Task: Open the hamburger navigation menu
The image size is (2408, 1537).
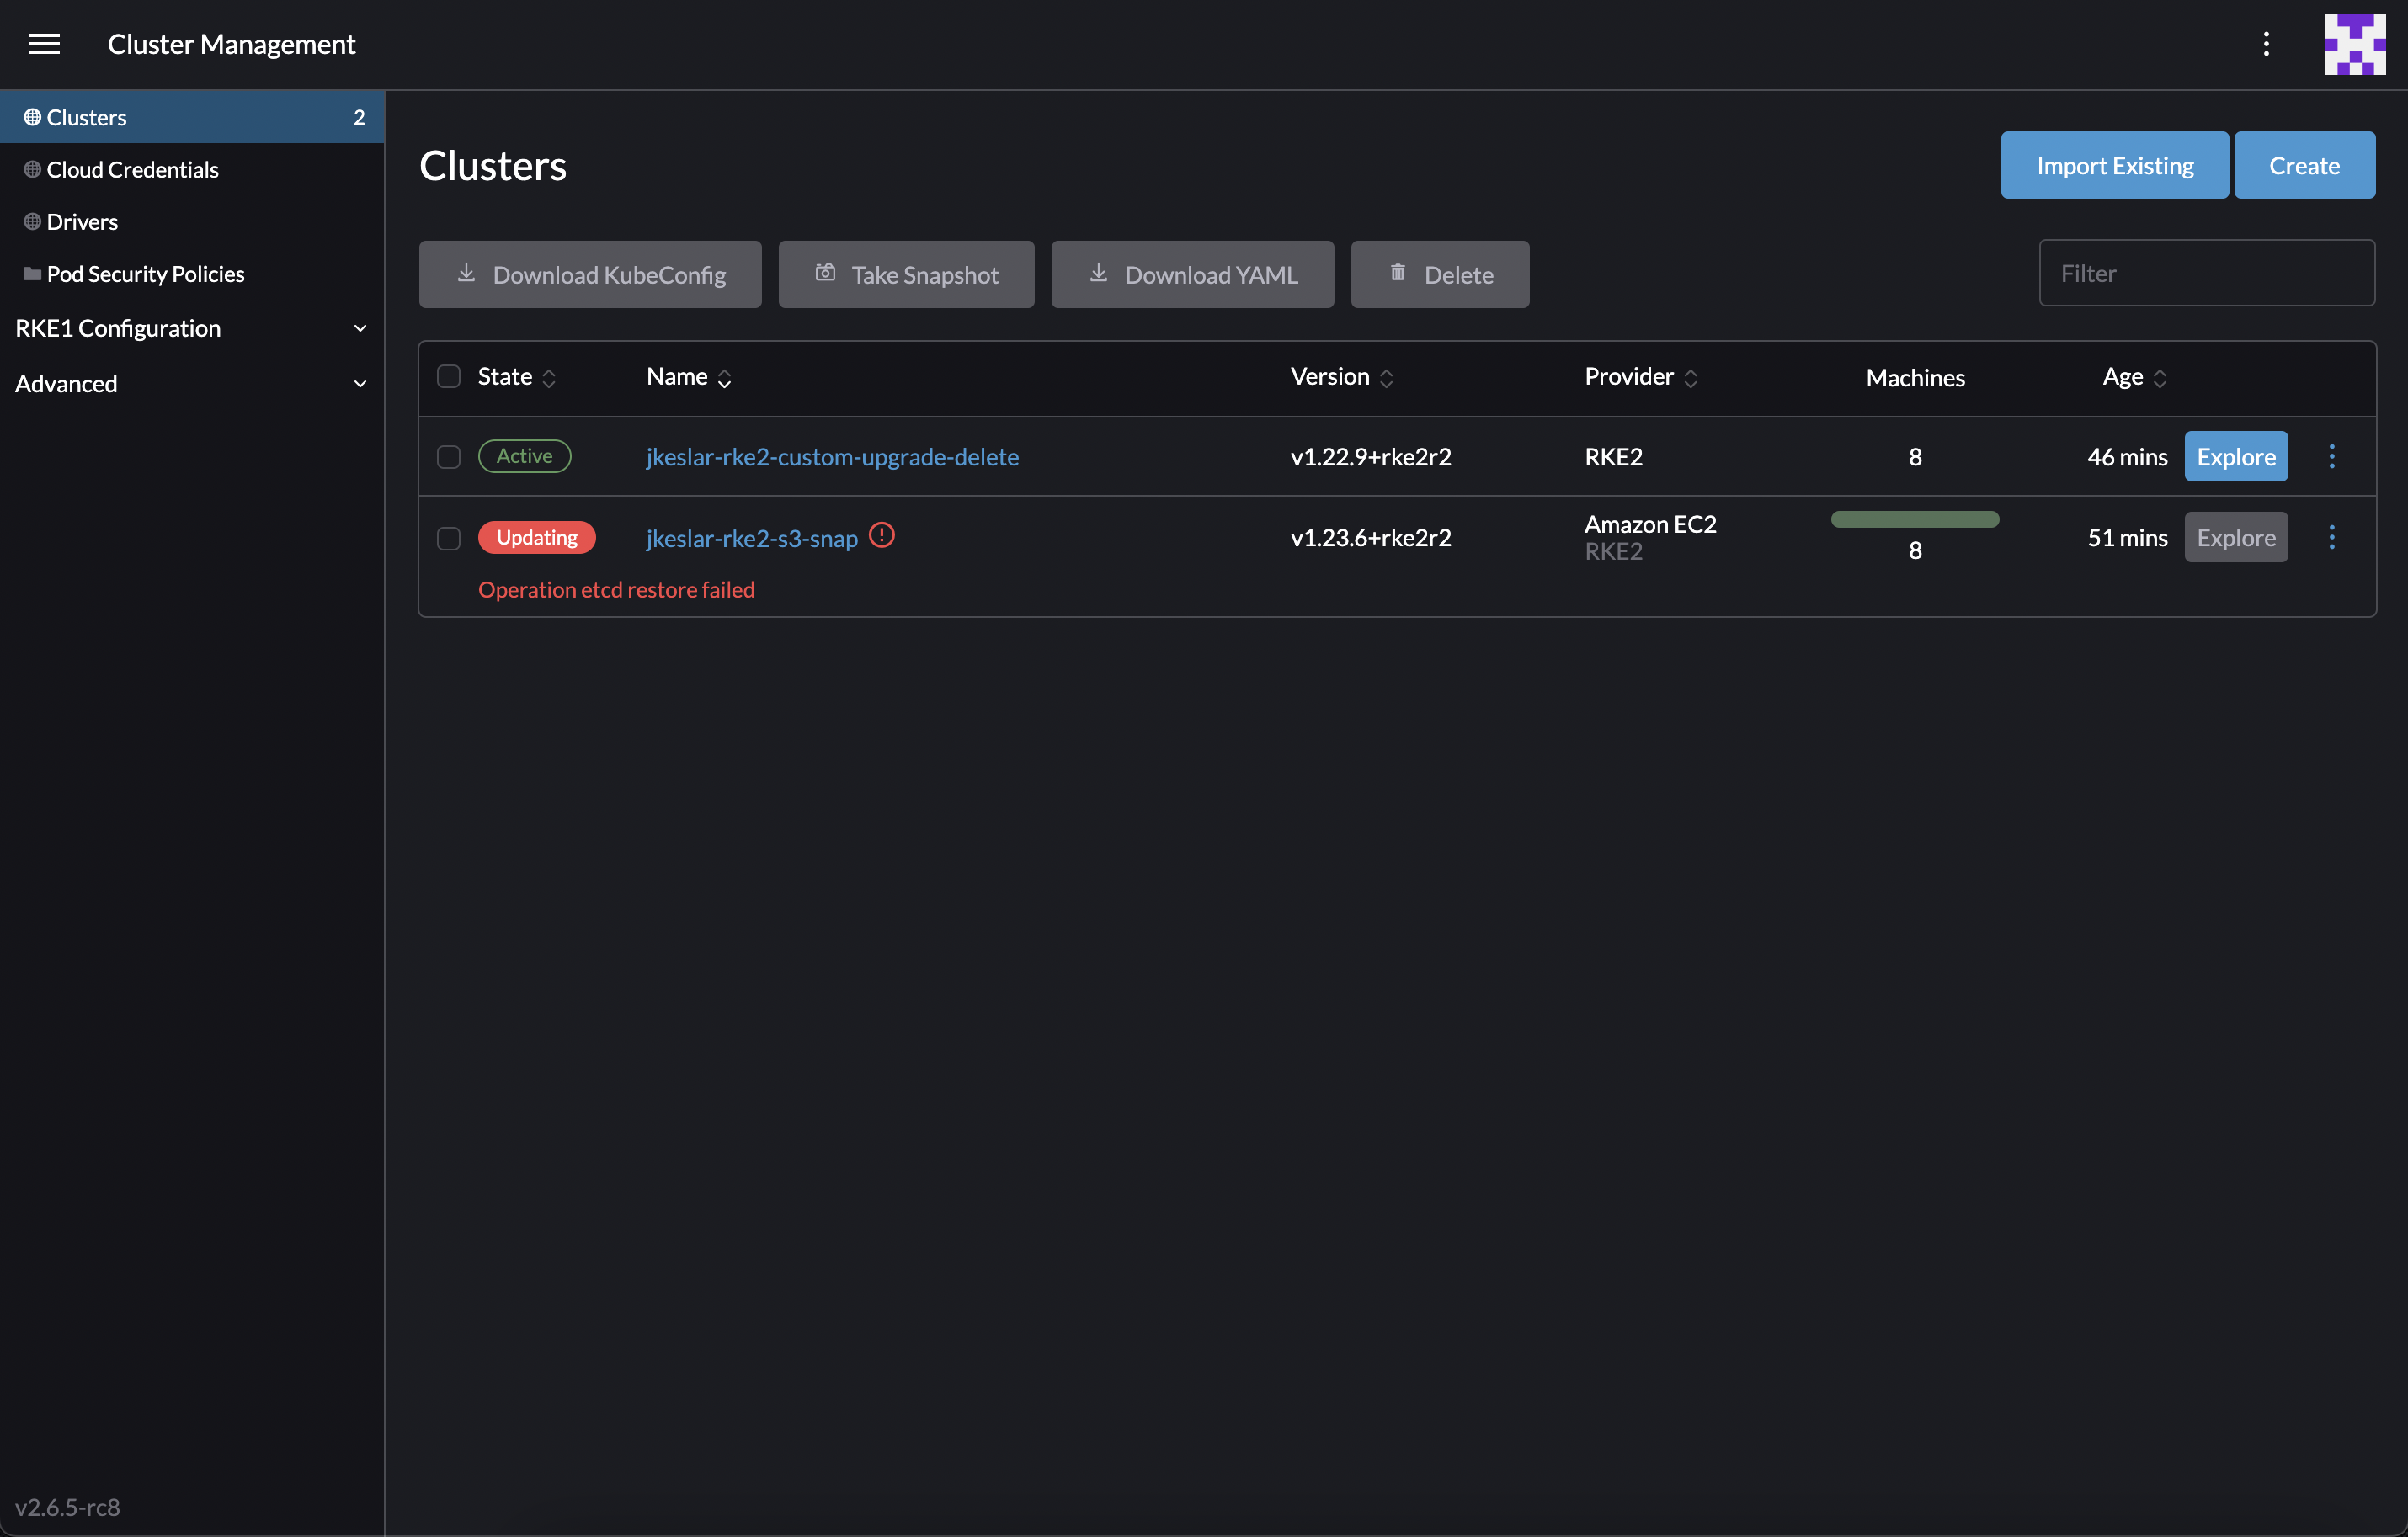Action: (44, 44)
